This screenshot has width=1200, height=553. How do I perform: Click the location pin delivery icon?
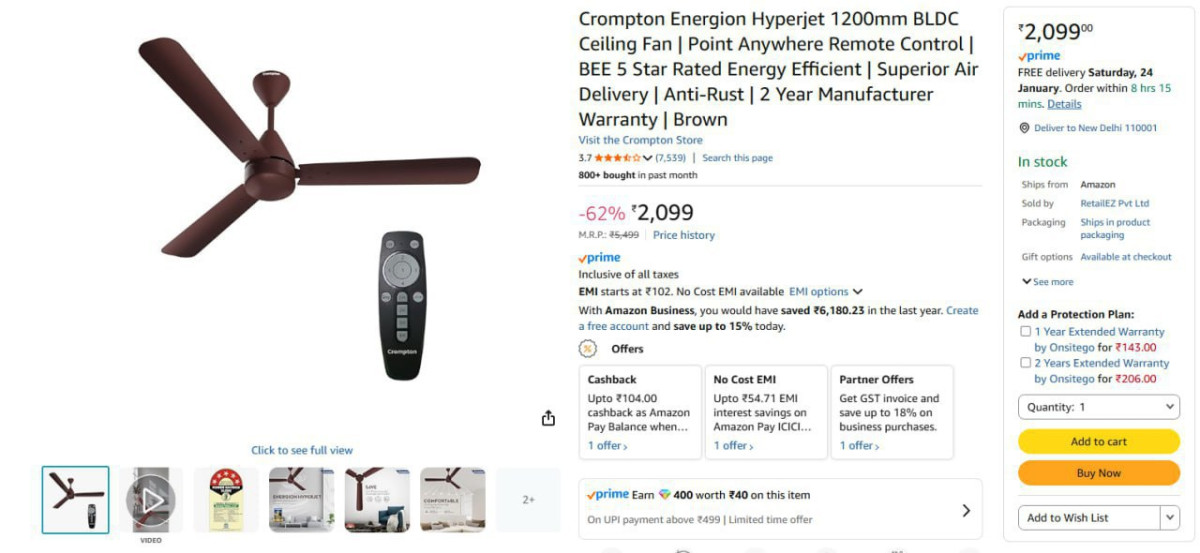1024,128
